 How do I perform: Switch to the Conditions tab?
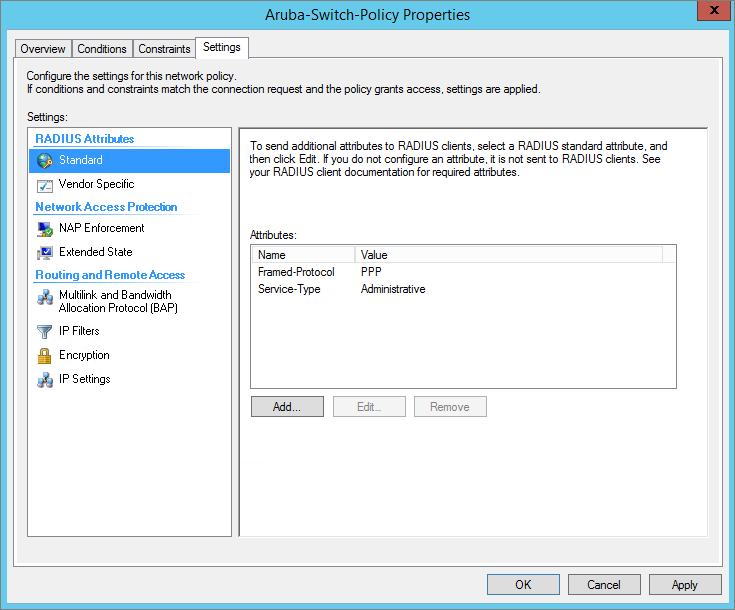pos(102,49)
